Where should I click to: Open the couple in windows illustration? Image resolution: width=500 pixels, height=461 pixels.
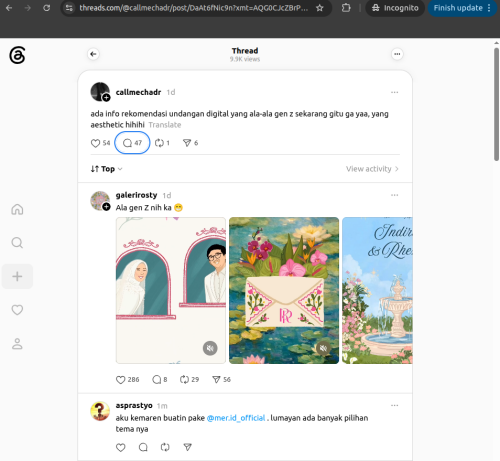(x=171, y=290)
